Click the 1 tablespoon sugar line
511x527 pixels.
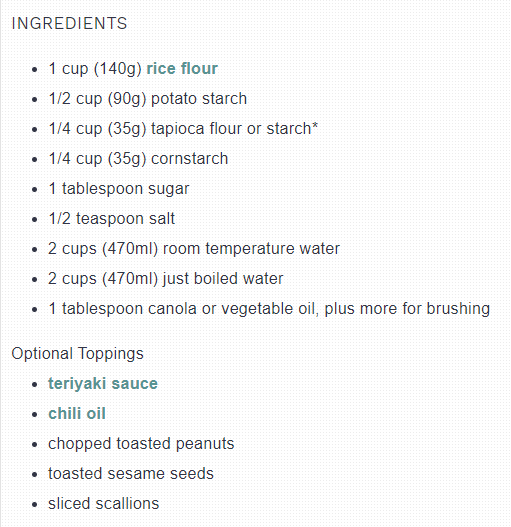coord(119,189)
